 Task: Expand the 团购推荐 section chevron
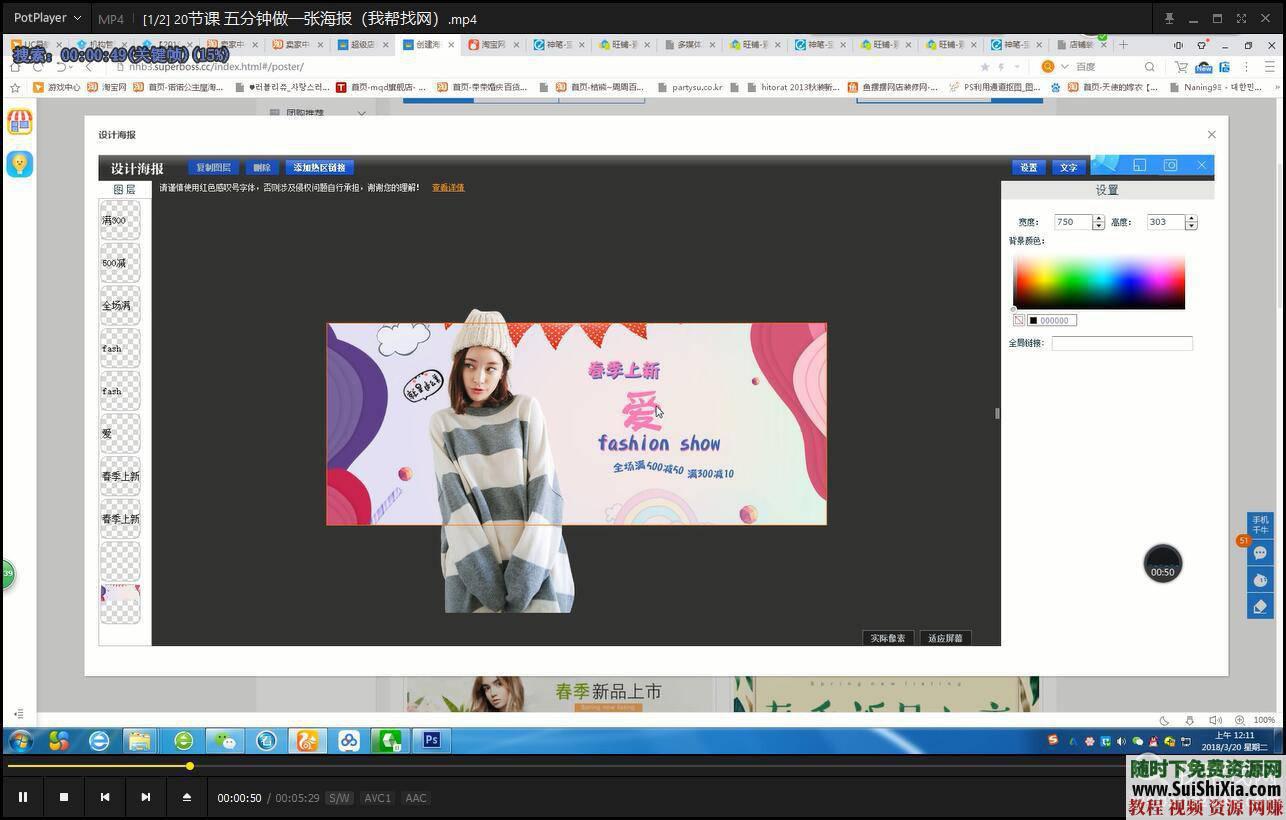pyautogui.click(x=361, y=113)
